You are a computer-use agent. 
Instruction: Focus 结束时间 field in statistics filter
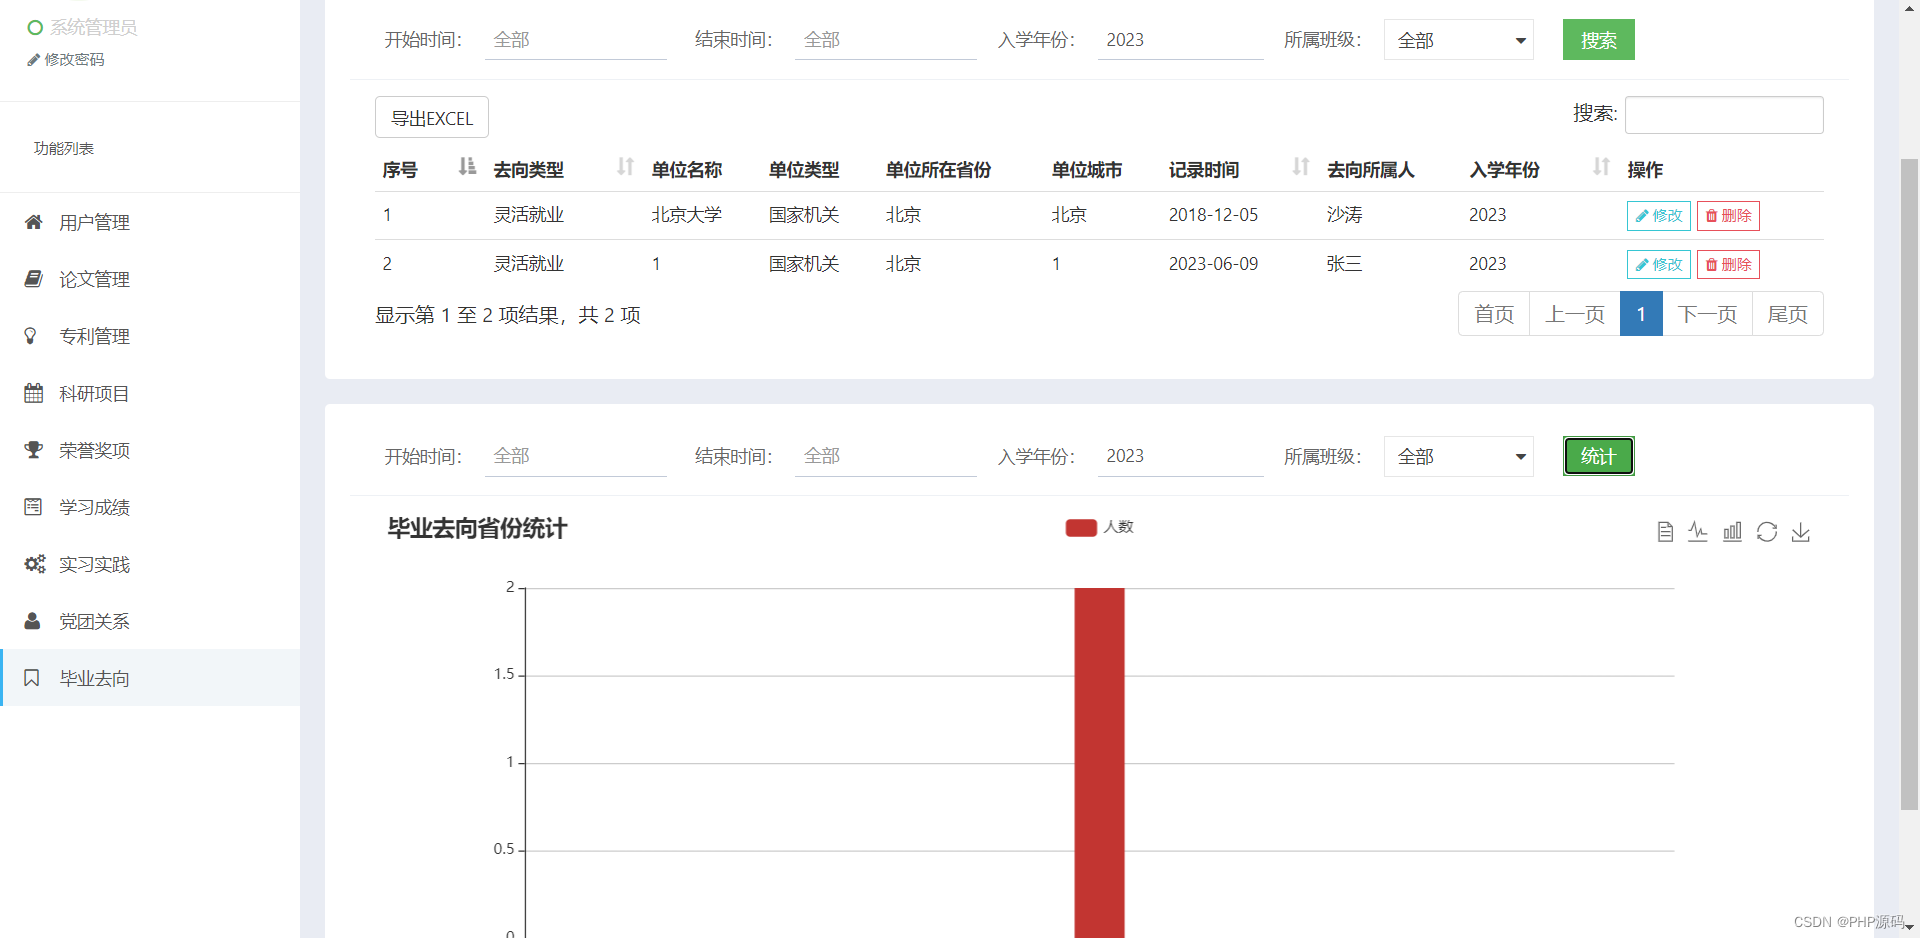(885, 456)
